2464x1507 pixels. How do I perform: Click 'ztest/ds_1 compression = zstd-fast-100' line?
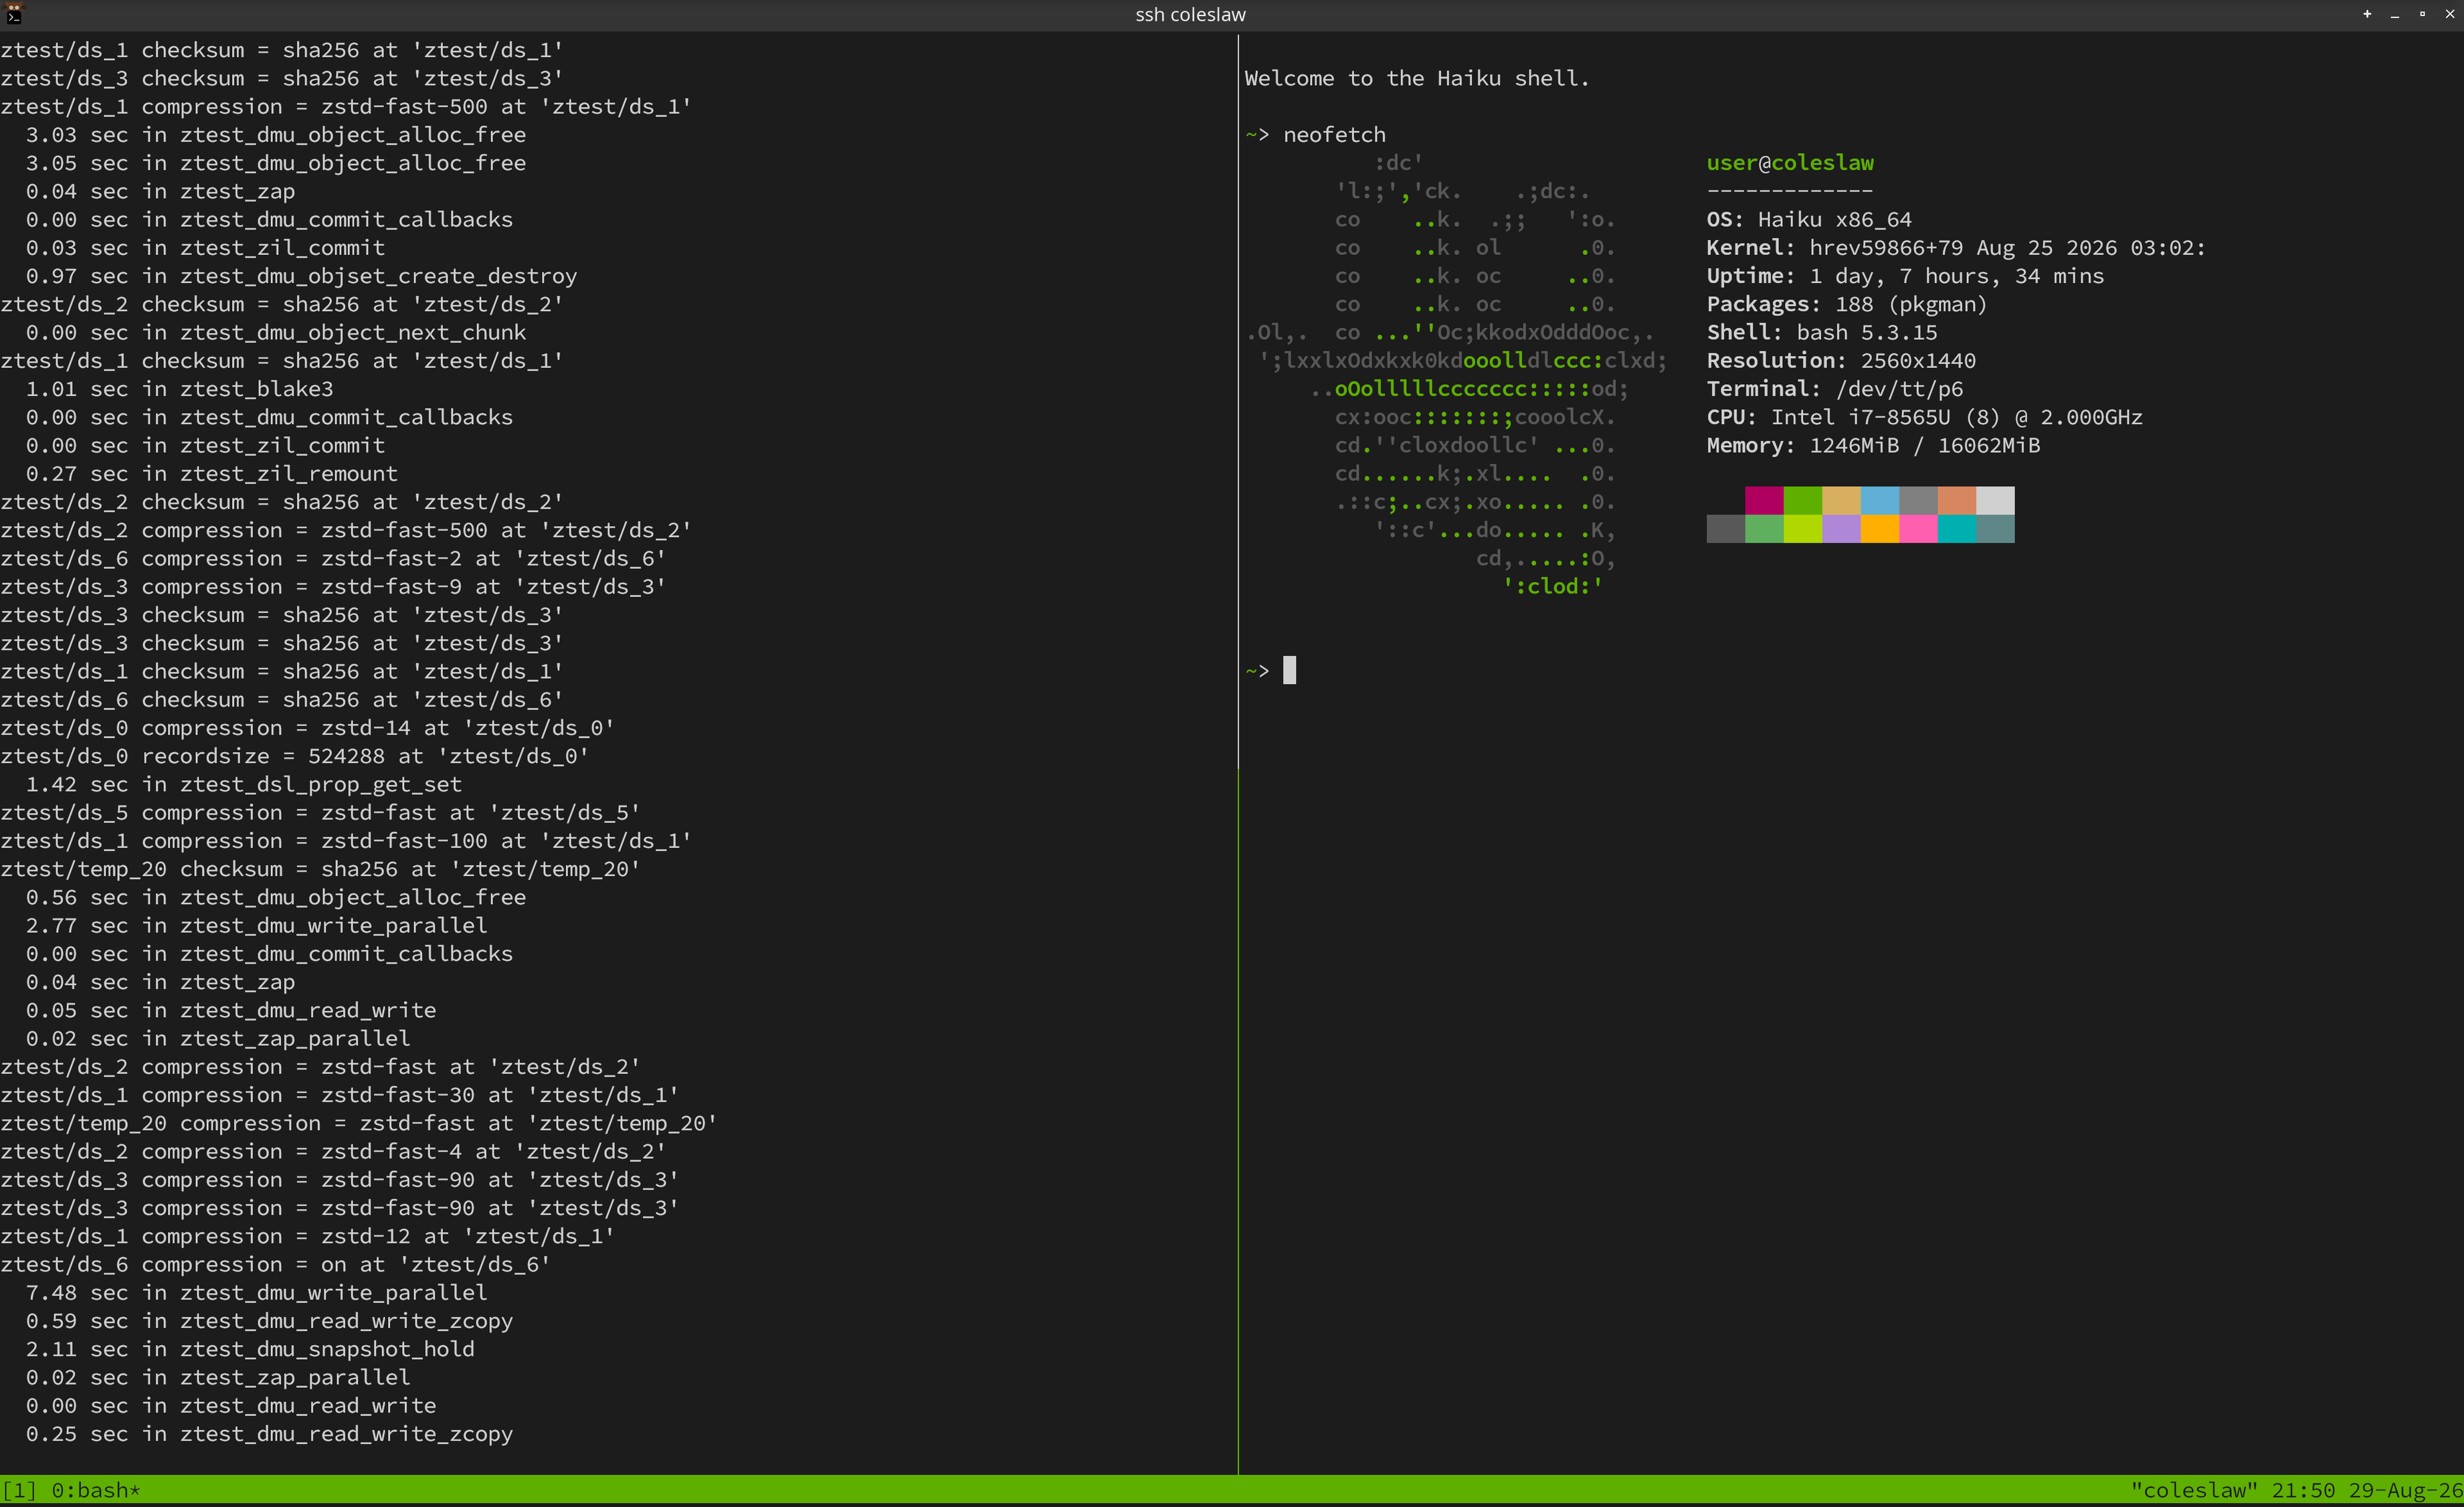click(346, 840)
